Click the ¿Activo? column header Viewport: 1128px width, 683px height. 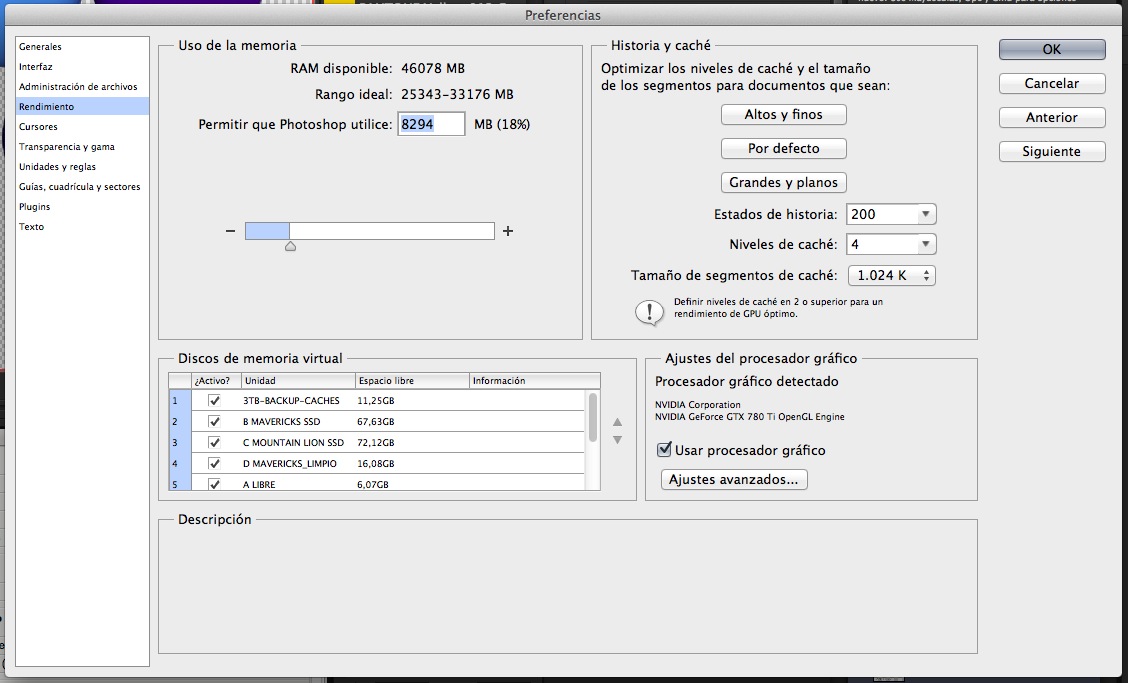point(216,381)
